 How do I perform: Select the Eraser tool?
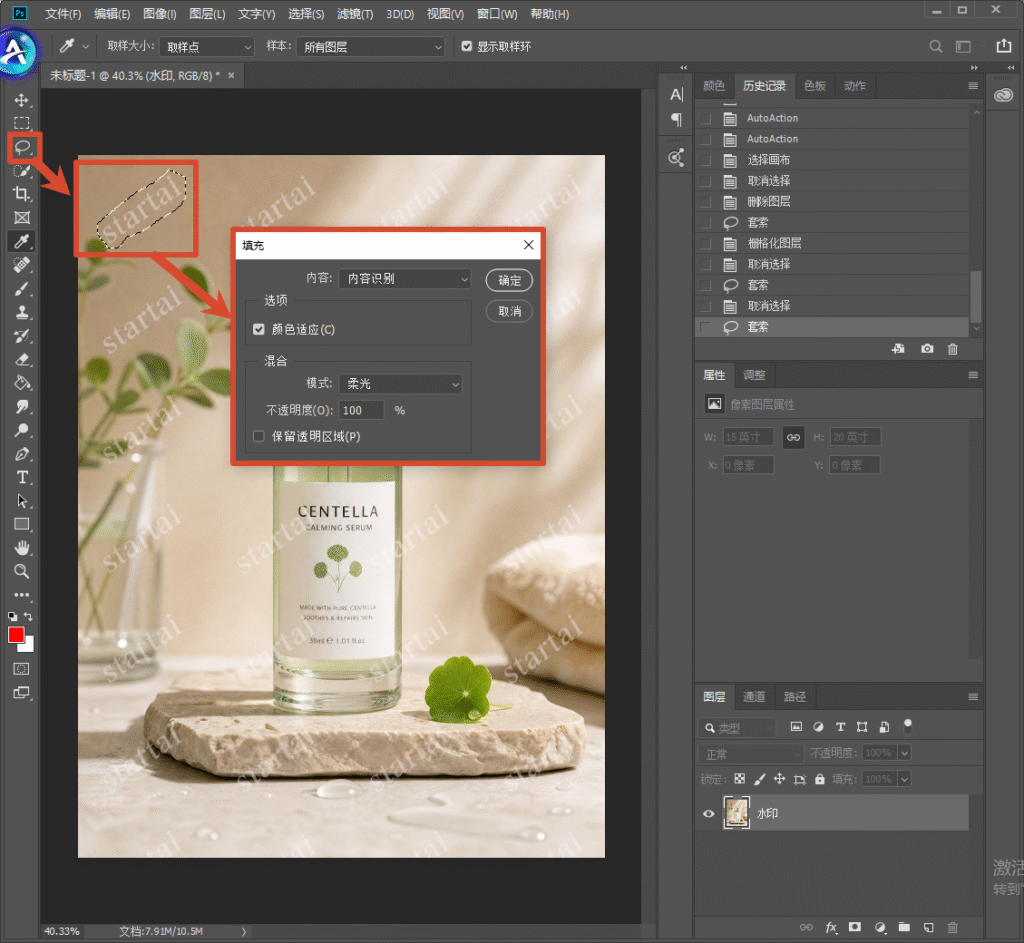tap(22, 359)
